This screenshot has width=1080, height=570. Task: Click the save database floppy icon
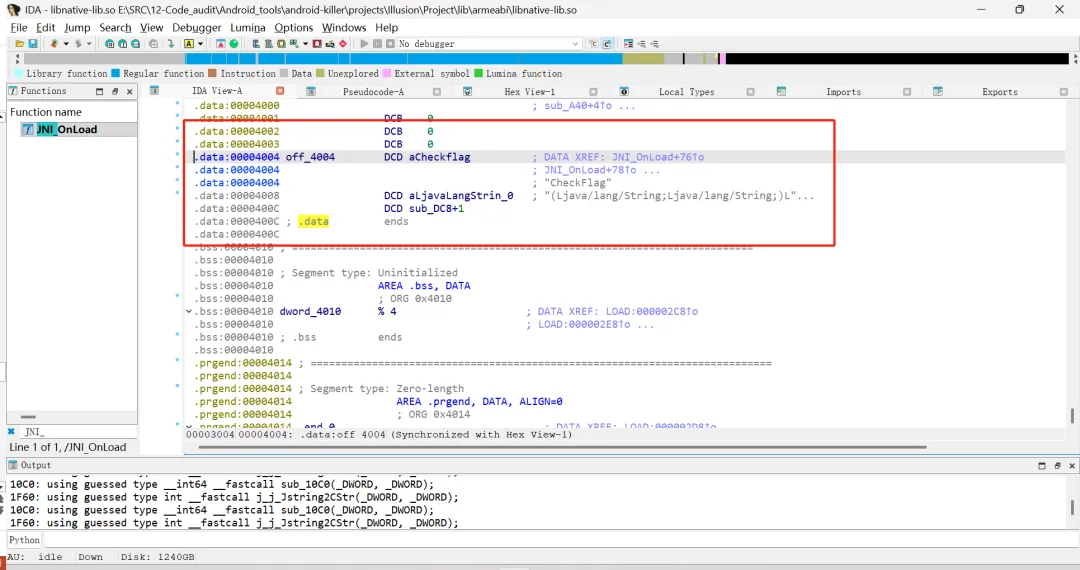32,44
